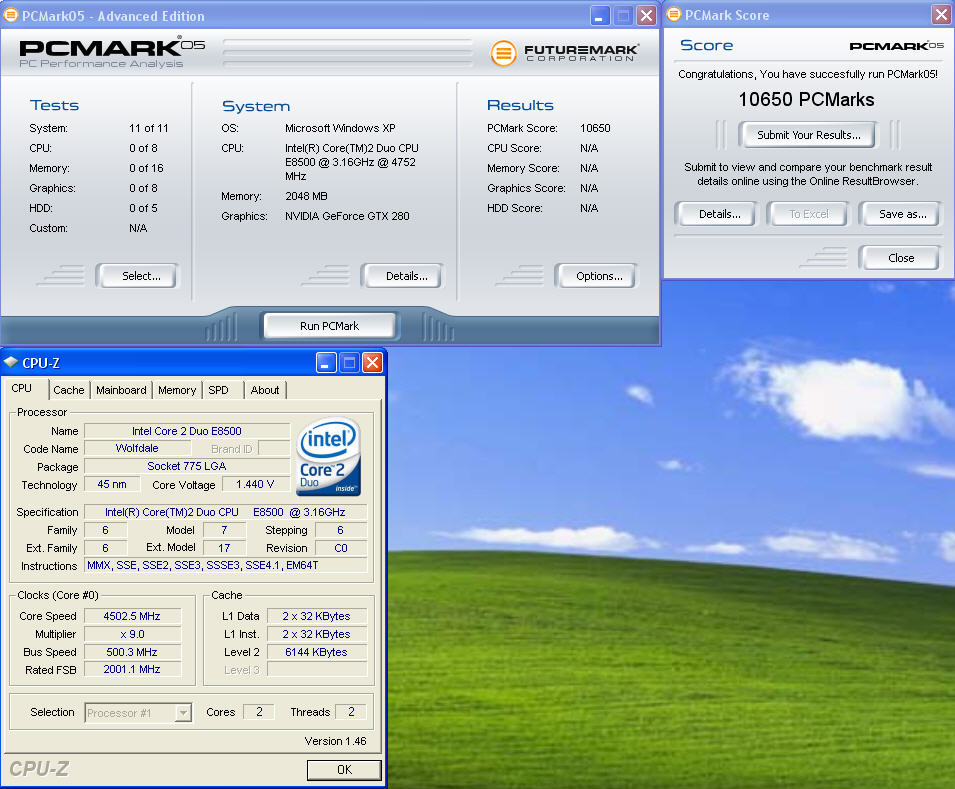Viewport: 955px width, 789px height.
Task: Open the About tab in CPU-Z
Action: coord(265,390)
